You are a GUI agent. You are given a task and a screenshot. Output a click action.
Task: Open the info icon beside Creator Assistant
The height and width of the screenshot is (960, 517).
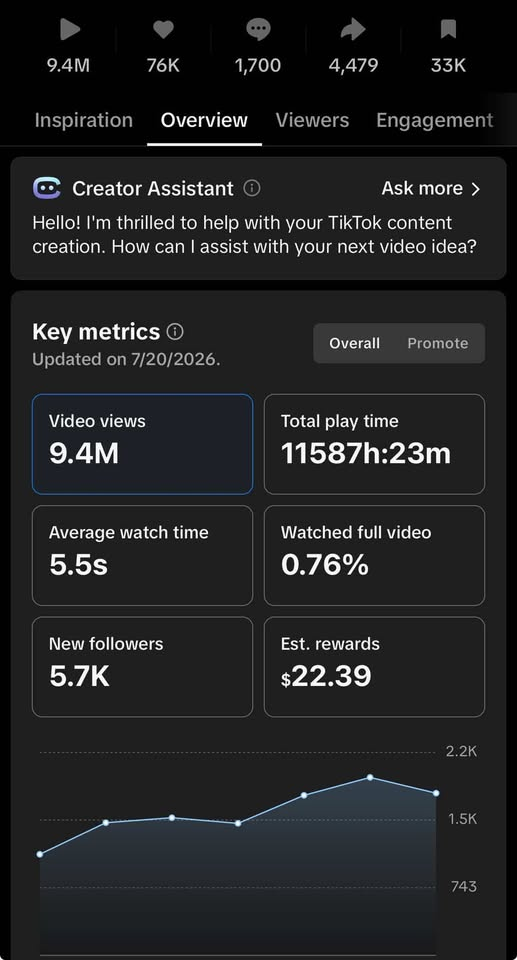coord(252,187)
